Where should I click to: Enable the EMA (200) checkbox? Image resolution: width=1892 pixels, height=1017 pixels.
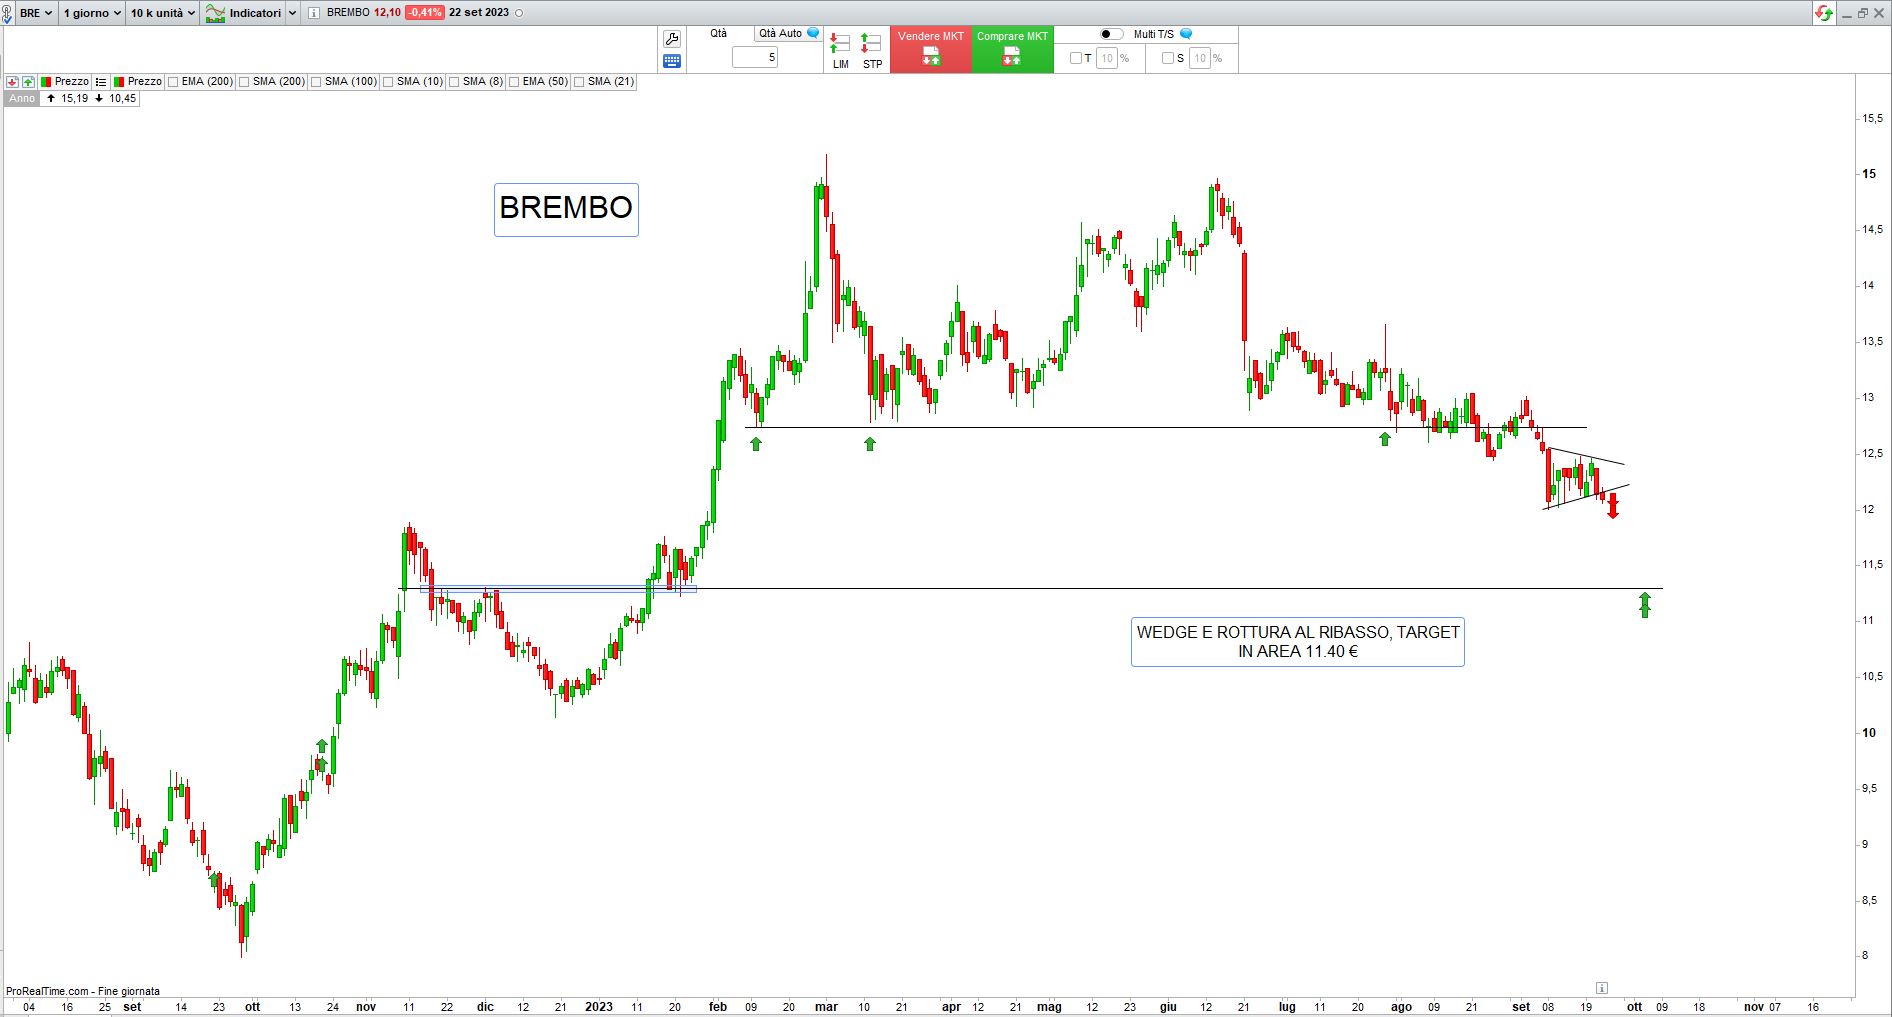pos(174,82)
